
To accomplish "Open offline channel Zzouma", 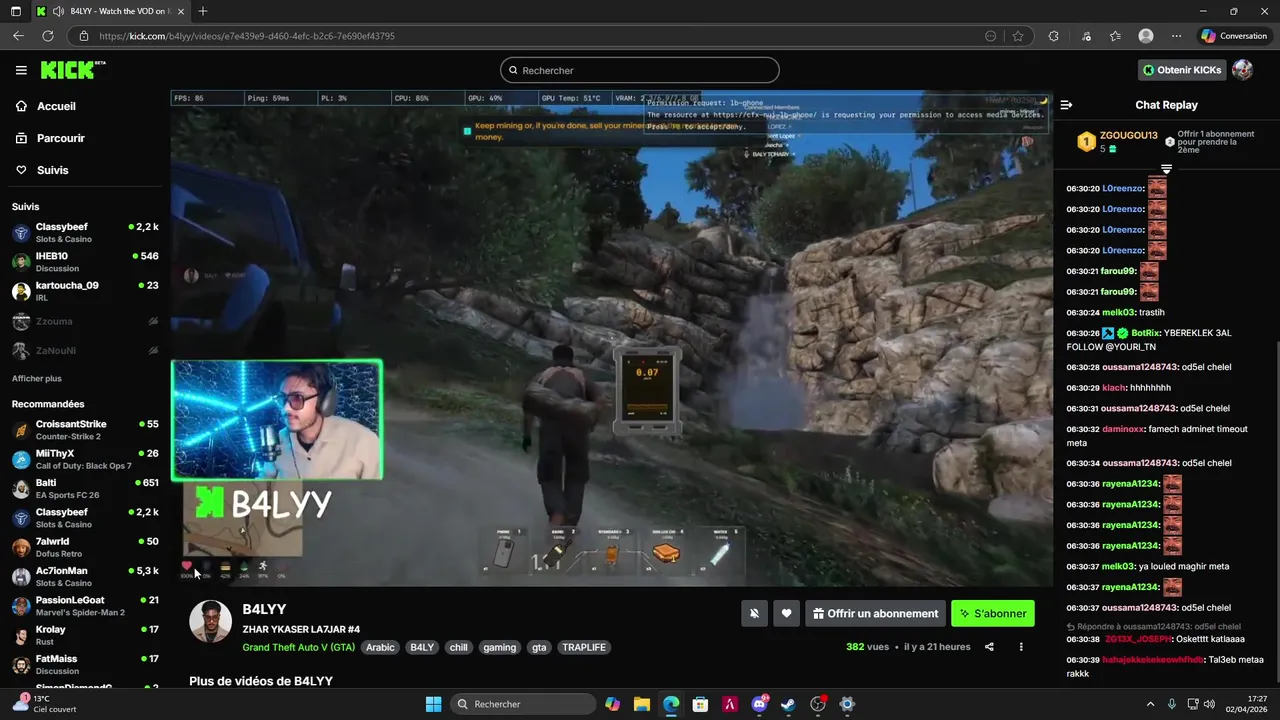I will point(85,321).
